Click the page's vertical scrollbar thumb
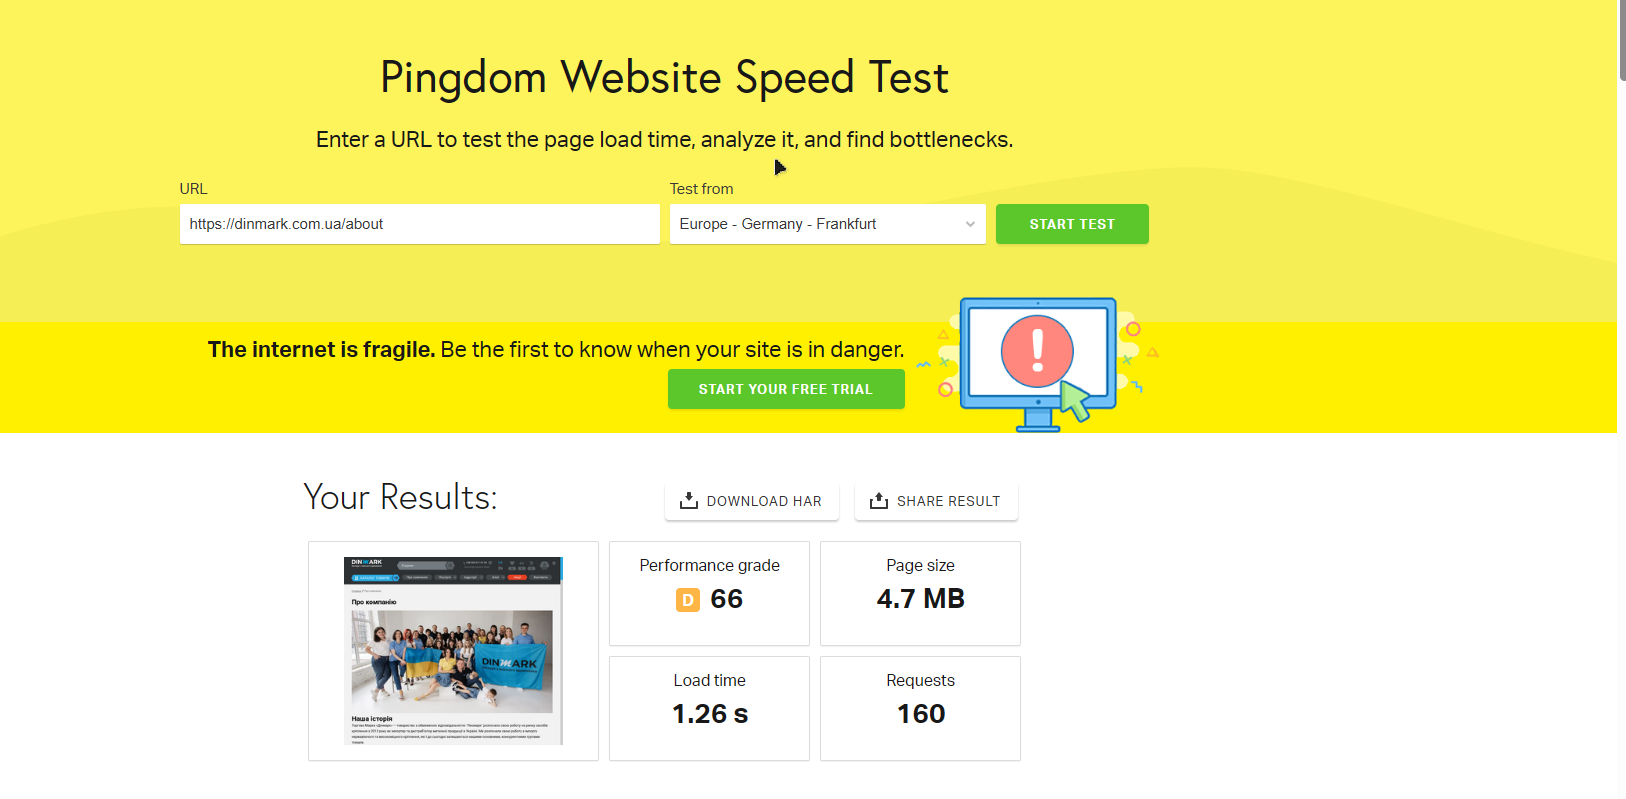 [1621, 40]
